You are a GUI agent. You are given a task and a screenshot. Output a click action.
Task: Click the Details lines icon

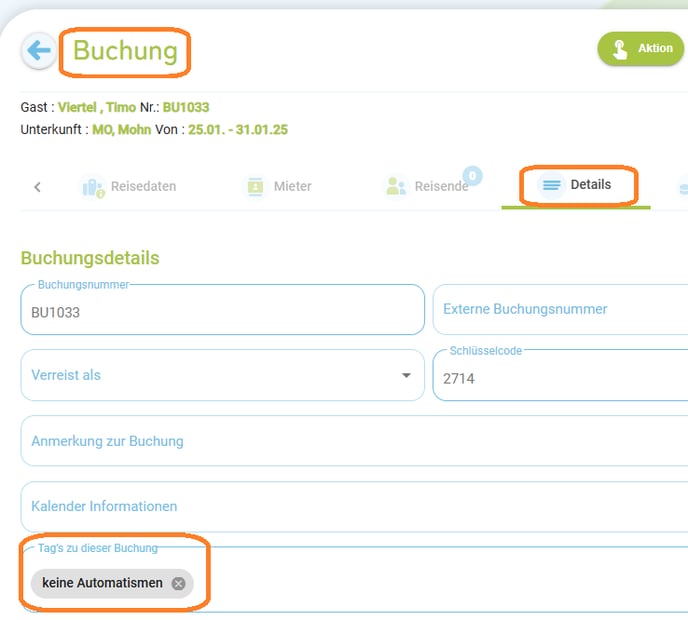point(552,185)
